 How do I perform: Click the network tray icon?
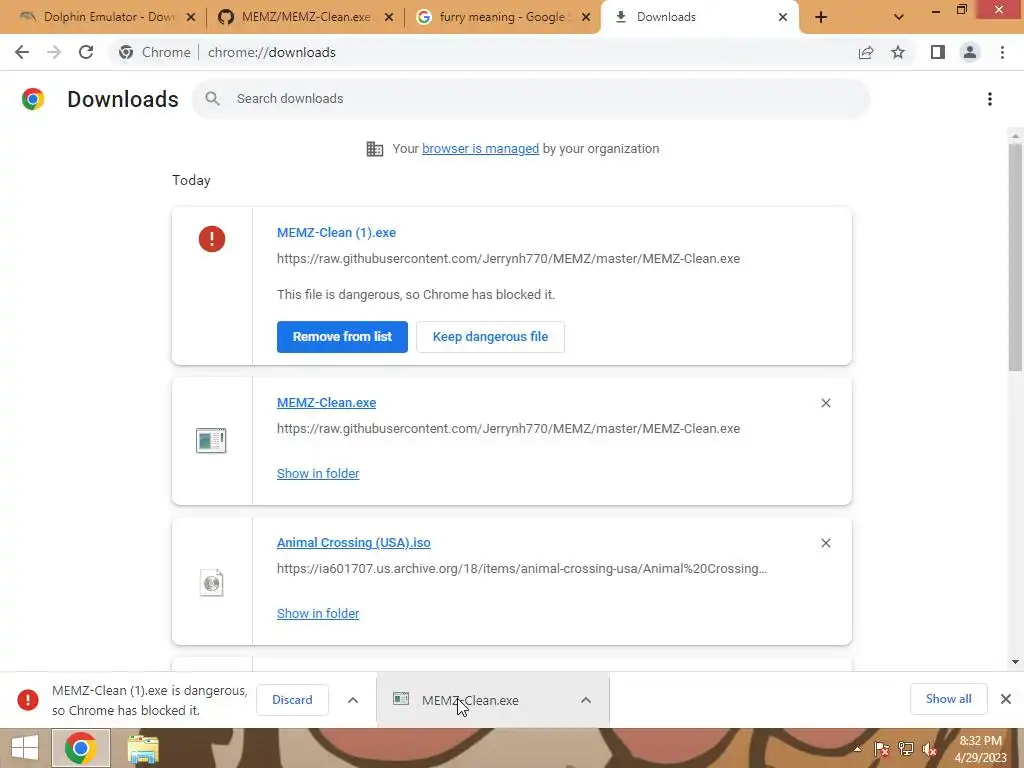tap(906, 749)
